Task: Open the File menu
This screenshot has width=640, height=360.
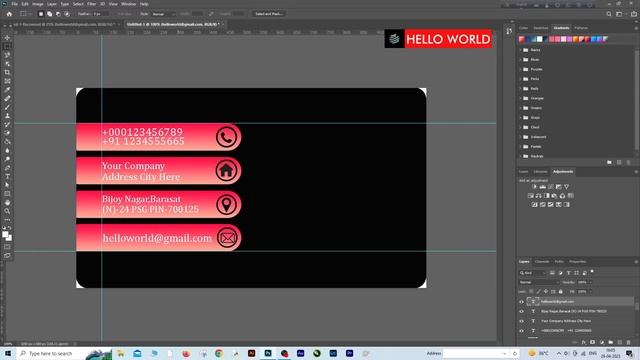Action: (x=14, y=4)
